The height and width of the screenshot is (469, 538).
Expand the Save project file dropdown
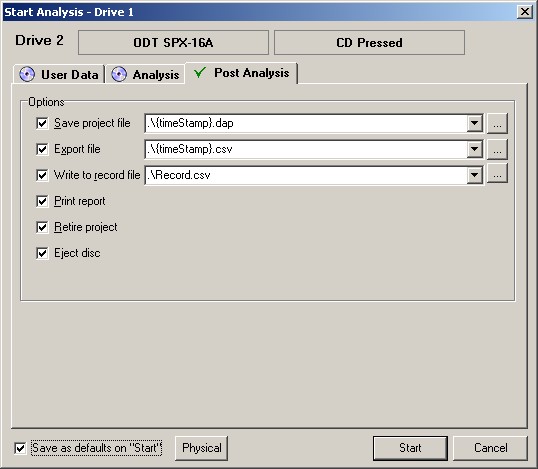[475, 123]
